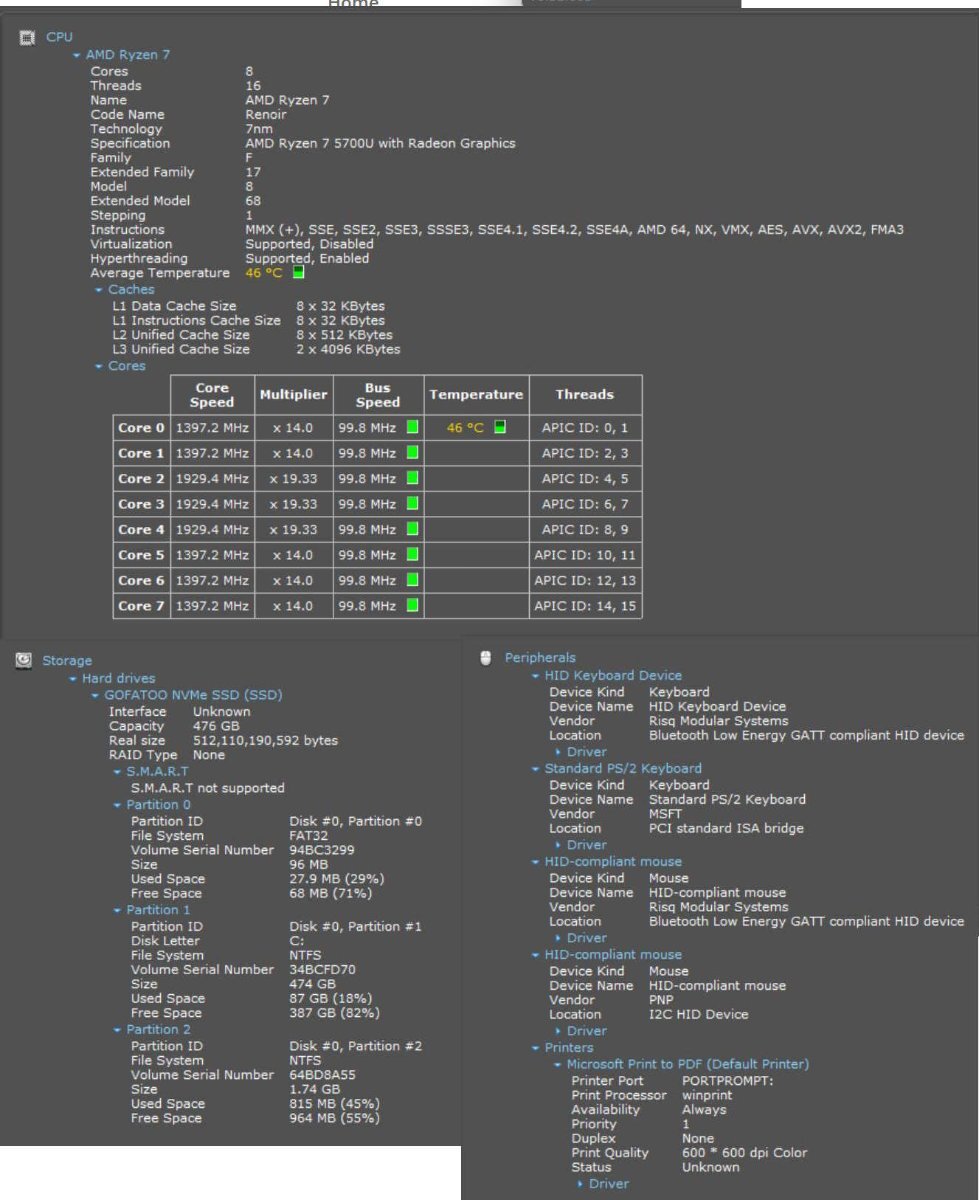Click threads cell 'APIC ID: 0, 1'
This screenshot has height=1200, width=979.
coord(586,427)
